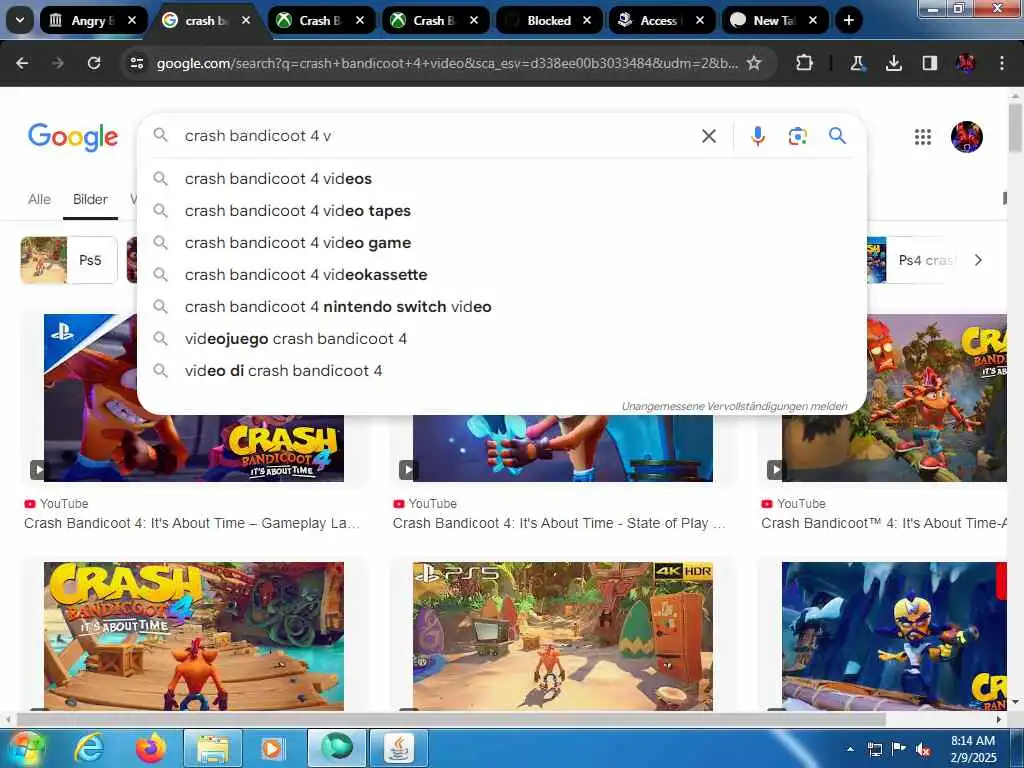Bookmark this page with the star icon

click(x=754, y=63)
